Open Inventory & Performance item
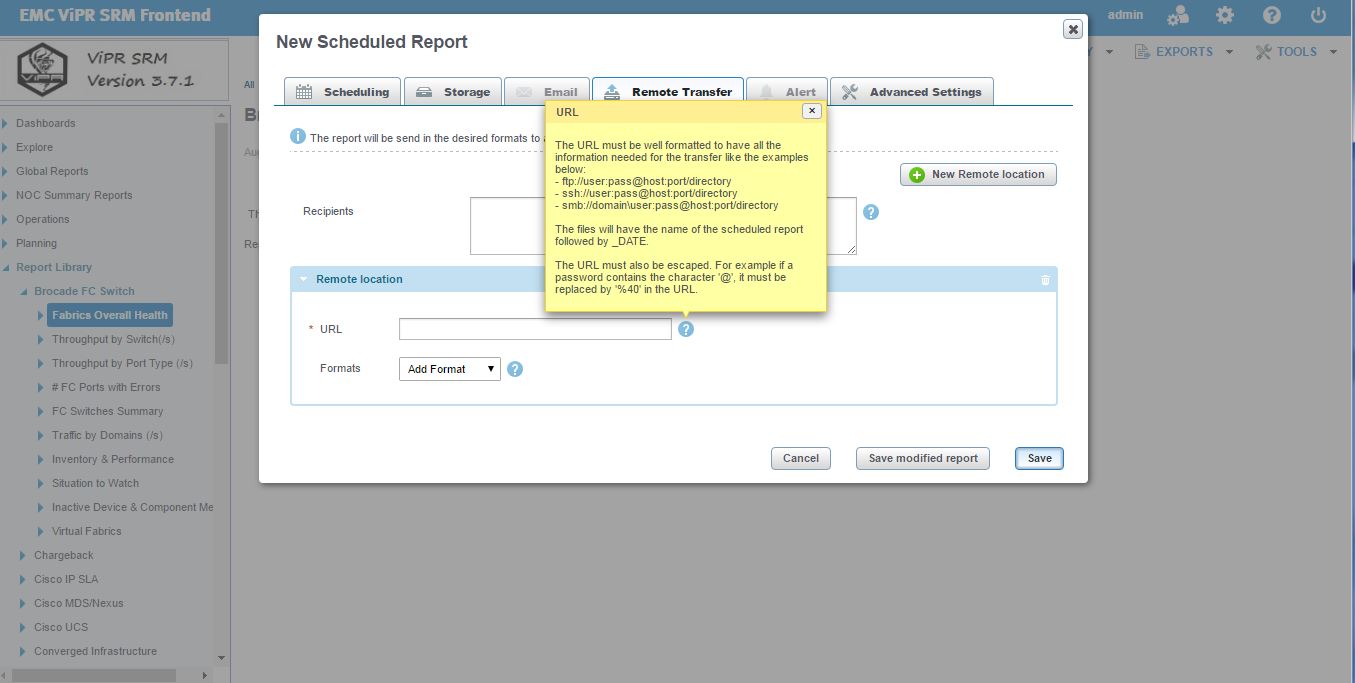The height and width of the screenshot is (683, 1355). (x=113, y=459)
